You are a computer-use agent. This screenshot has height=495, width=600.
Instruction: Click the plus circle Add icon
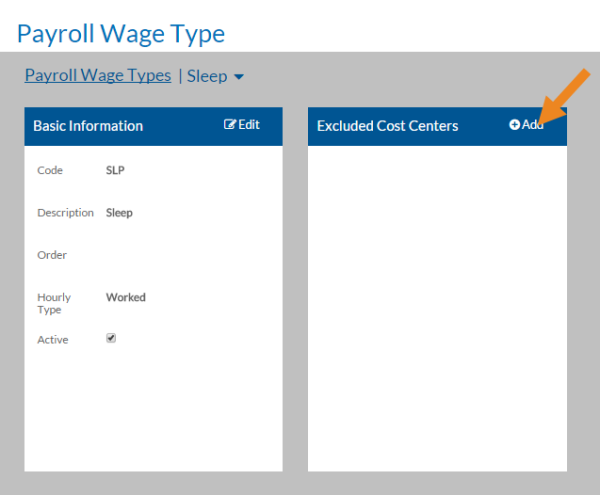coord(515,125)
